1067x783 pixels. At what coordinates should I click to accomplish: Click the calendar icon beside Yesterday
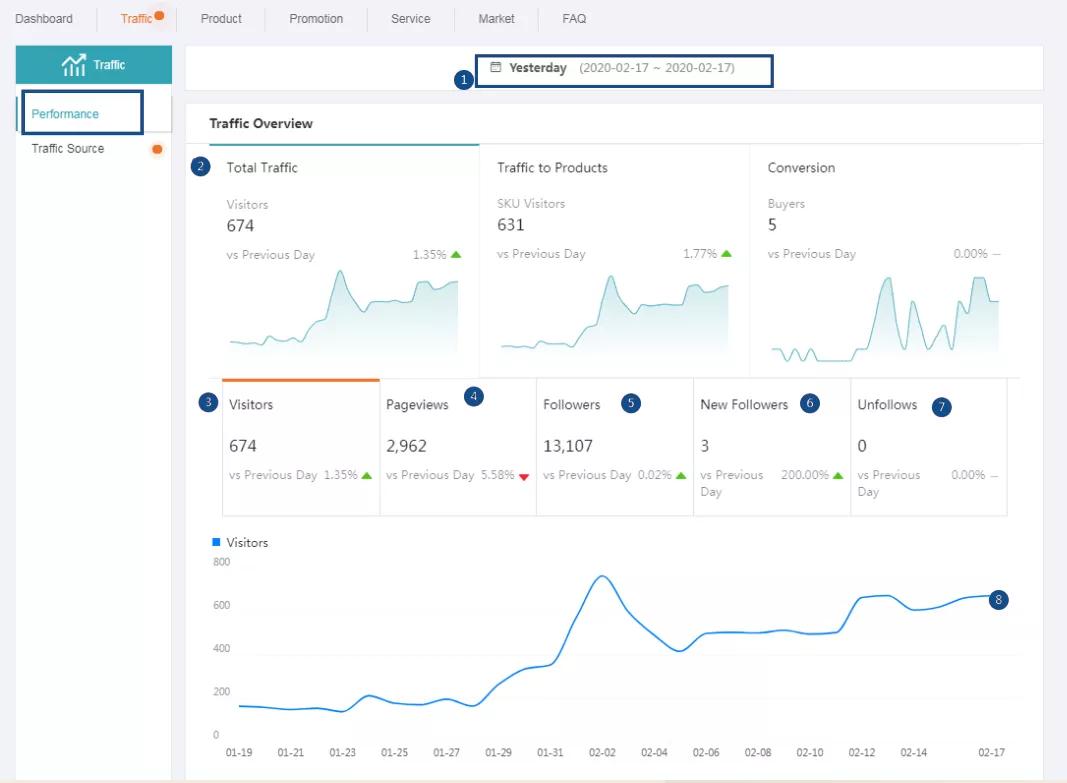[x=495, y=68]
